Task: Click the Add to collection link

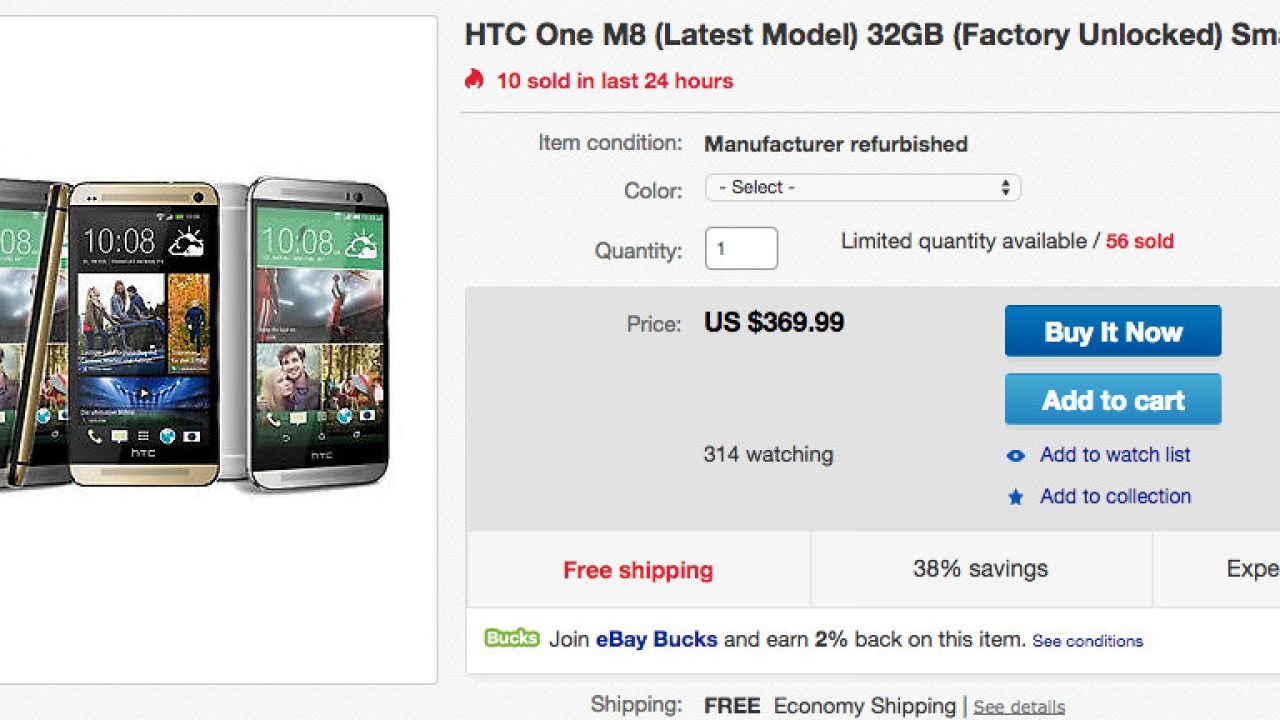Action: pyautogui.click(x=1115, y=496)
